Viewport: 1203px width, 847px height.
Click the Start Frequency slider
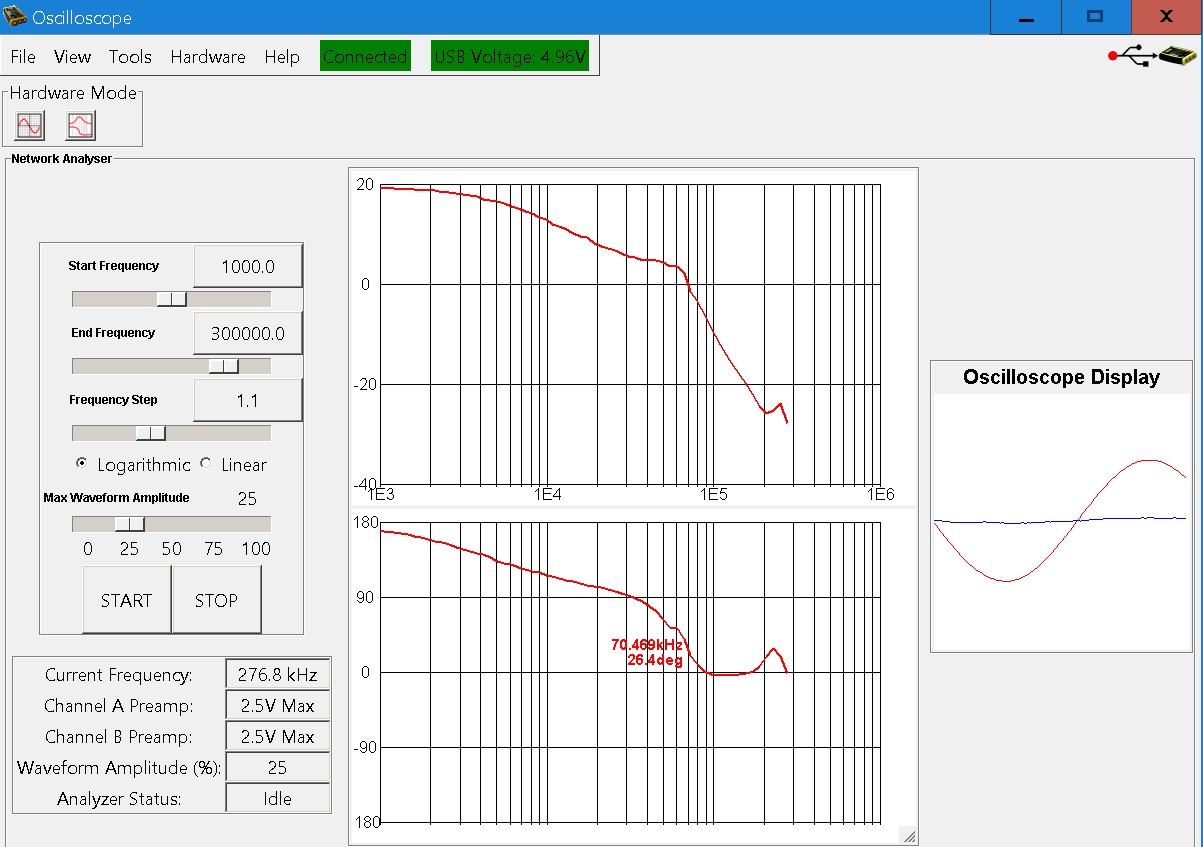[x=171, y=299]
